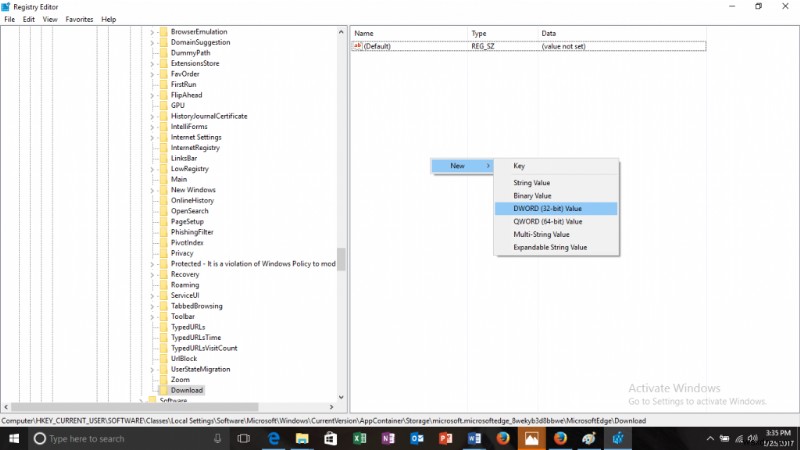Select the PhishingFilter key
The height and width of the screenshot is (450, 800).
pyautogui.click(x=192, y=232)
